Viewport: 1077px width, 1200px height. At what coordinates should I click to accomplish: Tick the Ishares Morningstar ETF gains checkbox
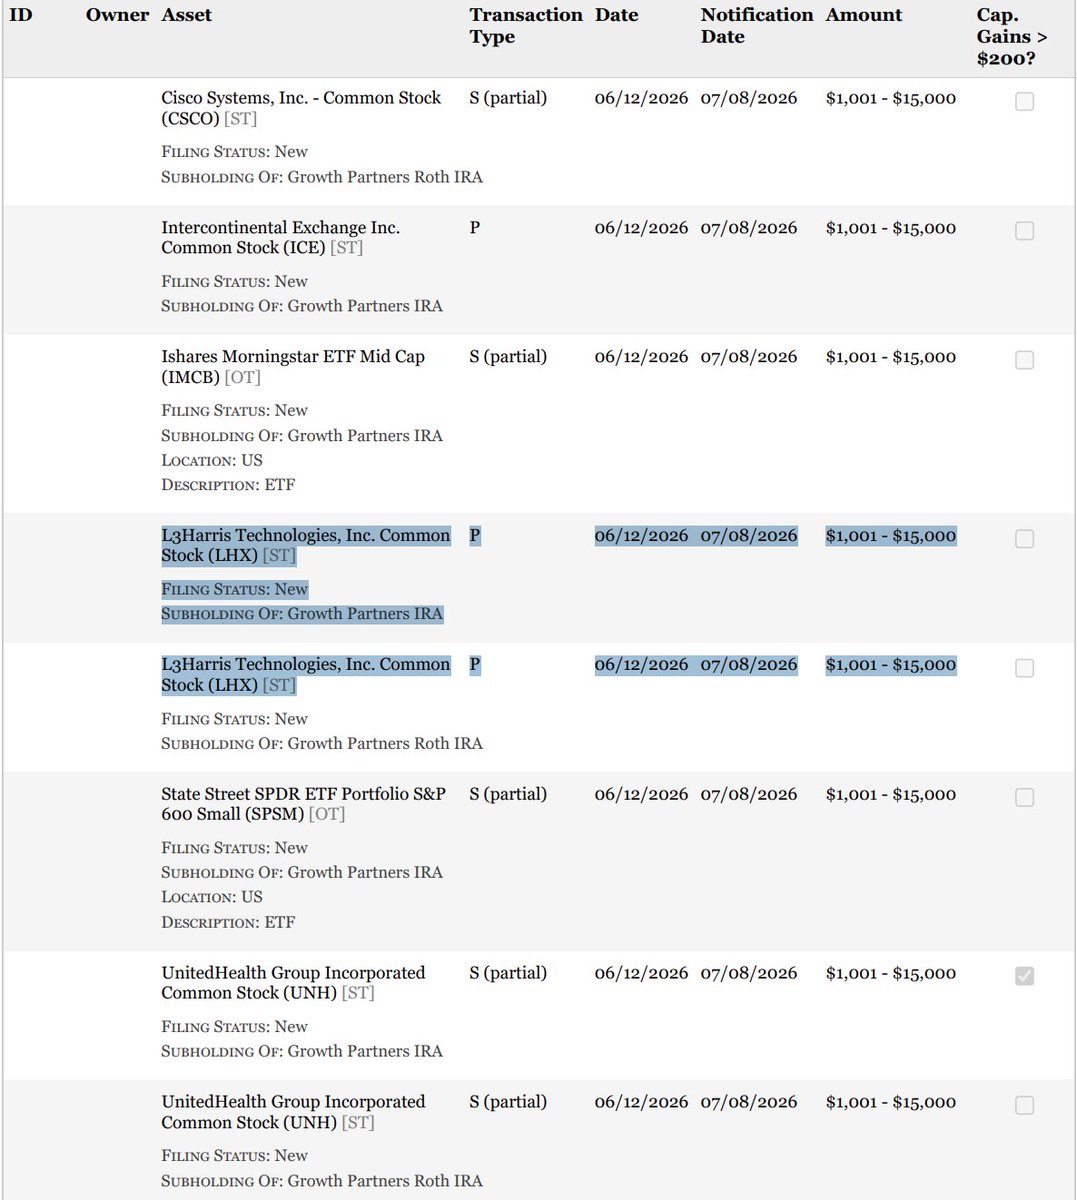coord(1024,360)
